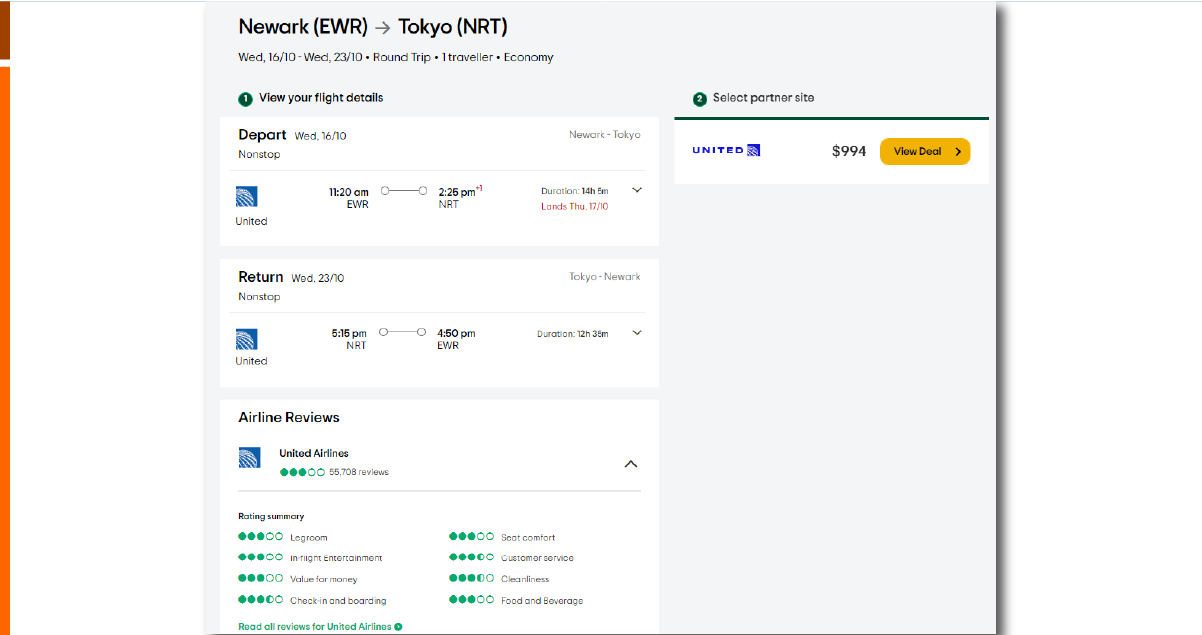
Task: Click the United Airlines name in the reviews section
Action: (x=314, y=453)
